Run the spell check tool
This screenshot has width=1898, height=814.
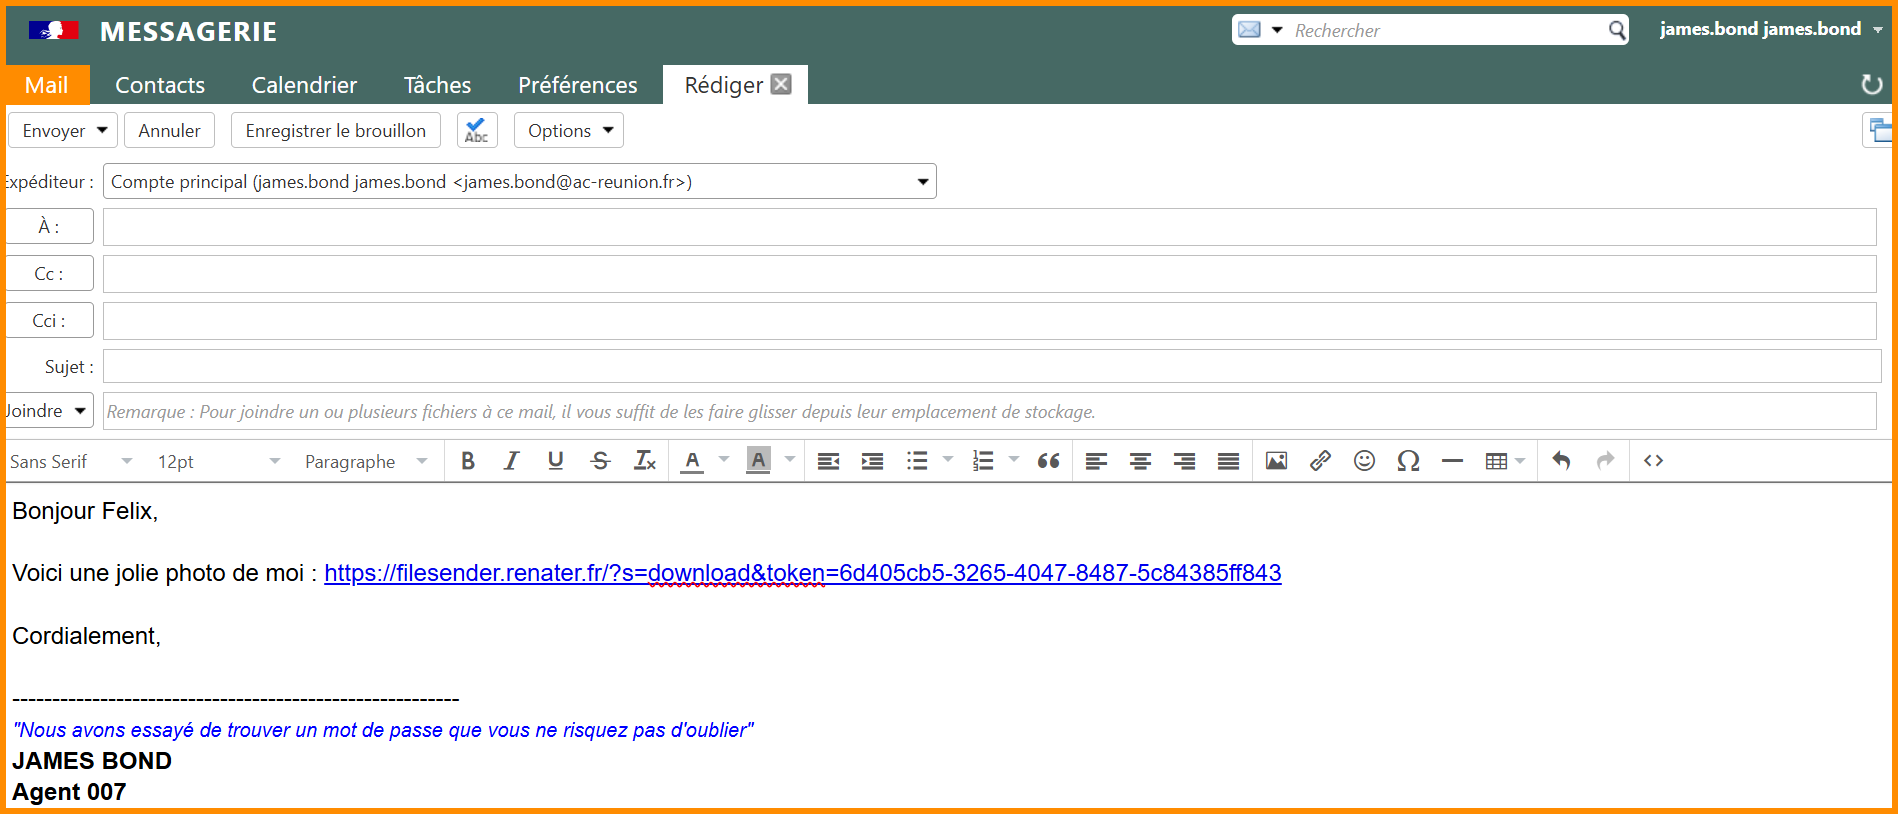pos(477,131)
